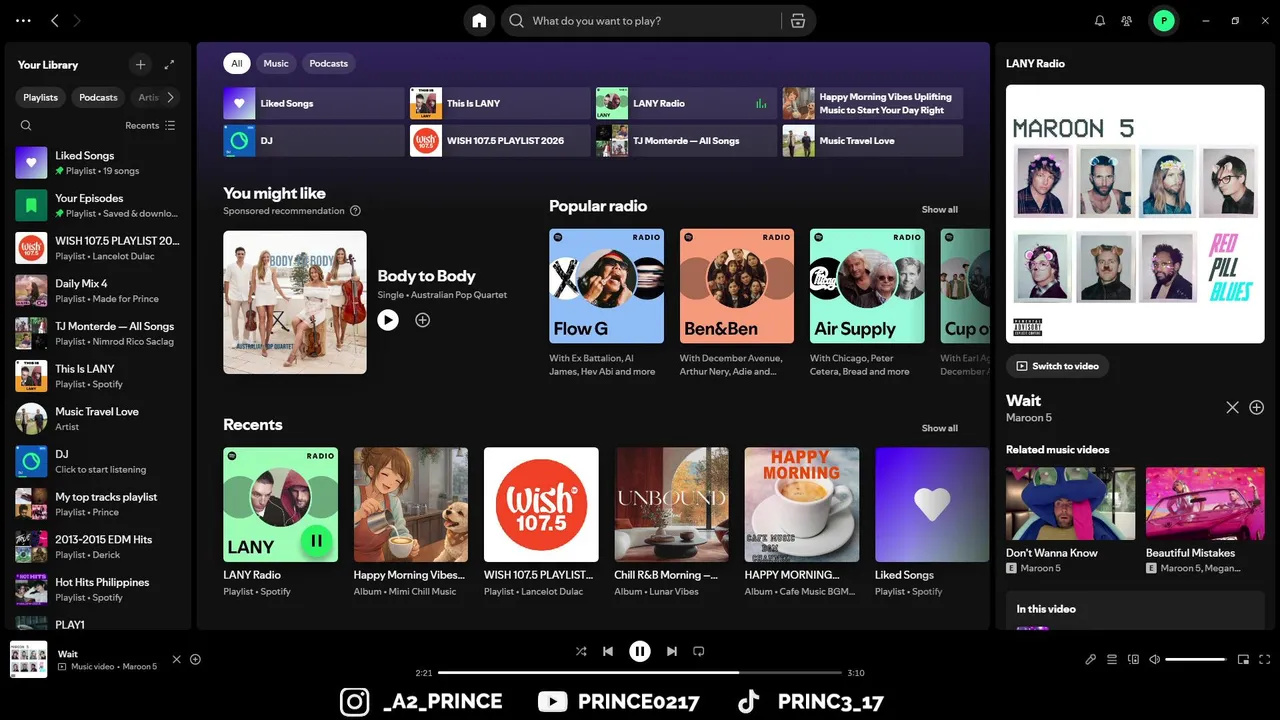This screenshot has height=720, width=1280.
Task: Filter home feed by Podcasts
Action: point(328,63)
